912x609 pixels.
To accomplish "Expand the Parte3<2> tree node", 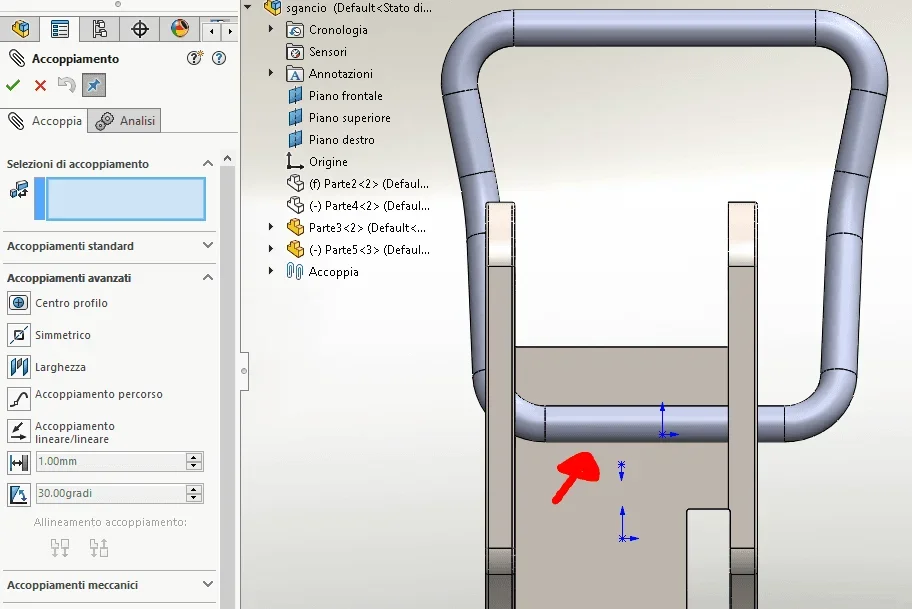I will (x=270, y=227).
